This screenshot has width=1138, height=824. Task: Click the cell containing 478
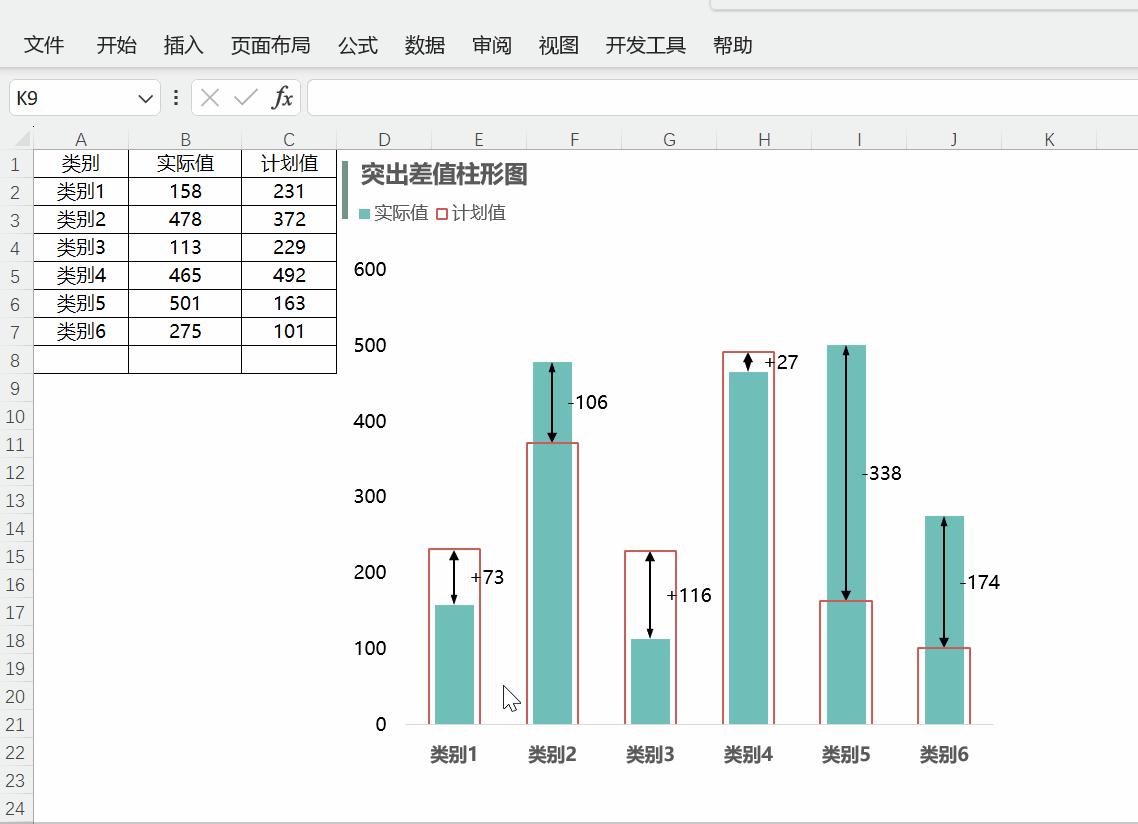pos(185,219)
